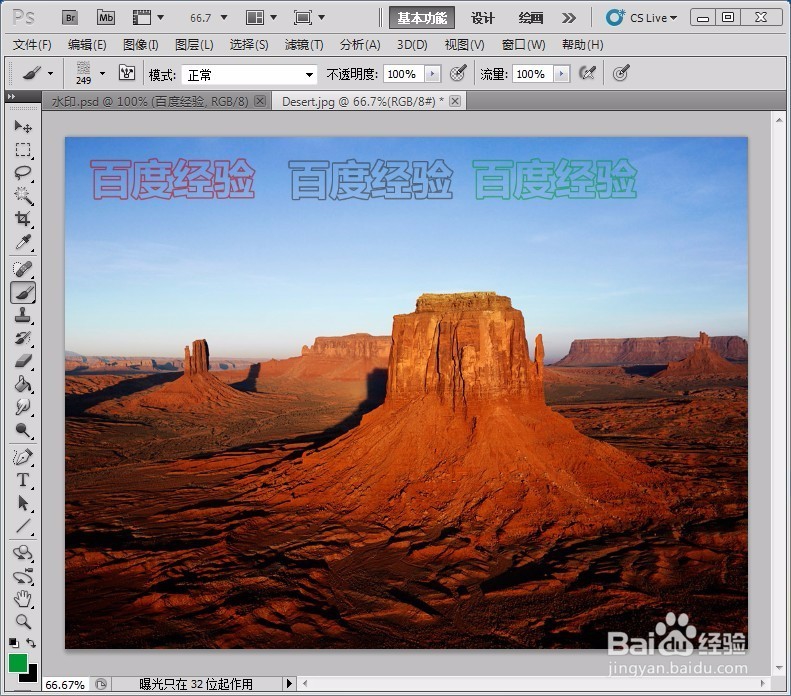Select the Line tool
Image resolution: width=791 pixels, height=696 pixels.
tap(23, 526)
